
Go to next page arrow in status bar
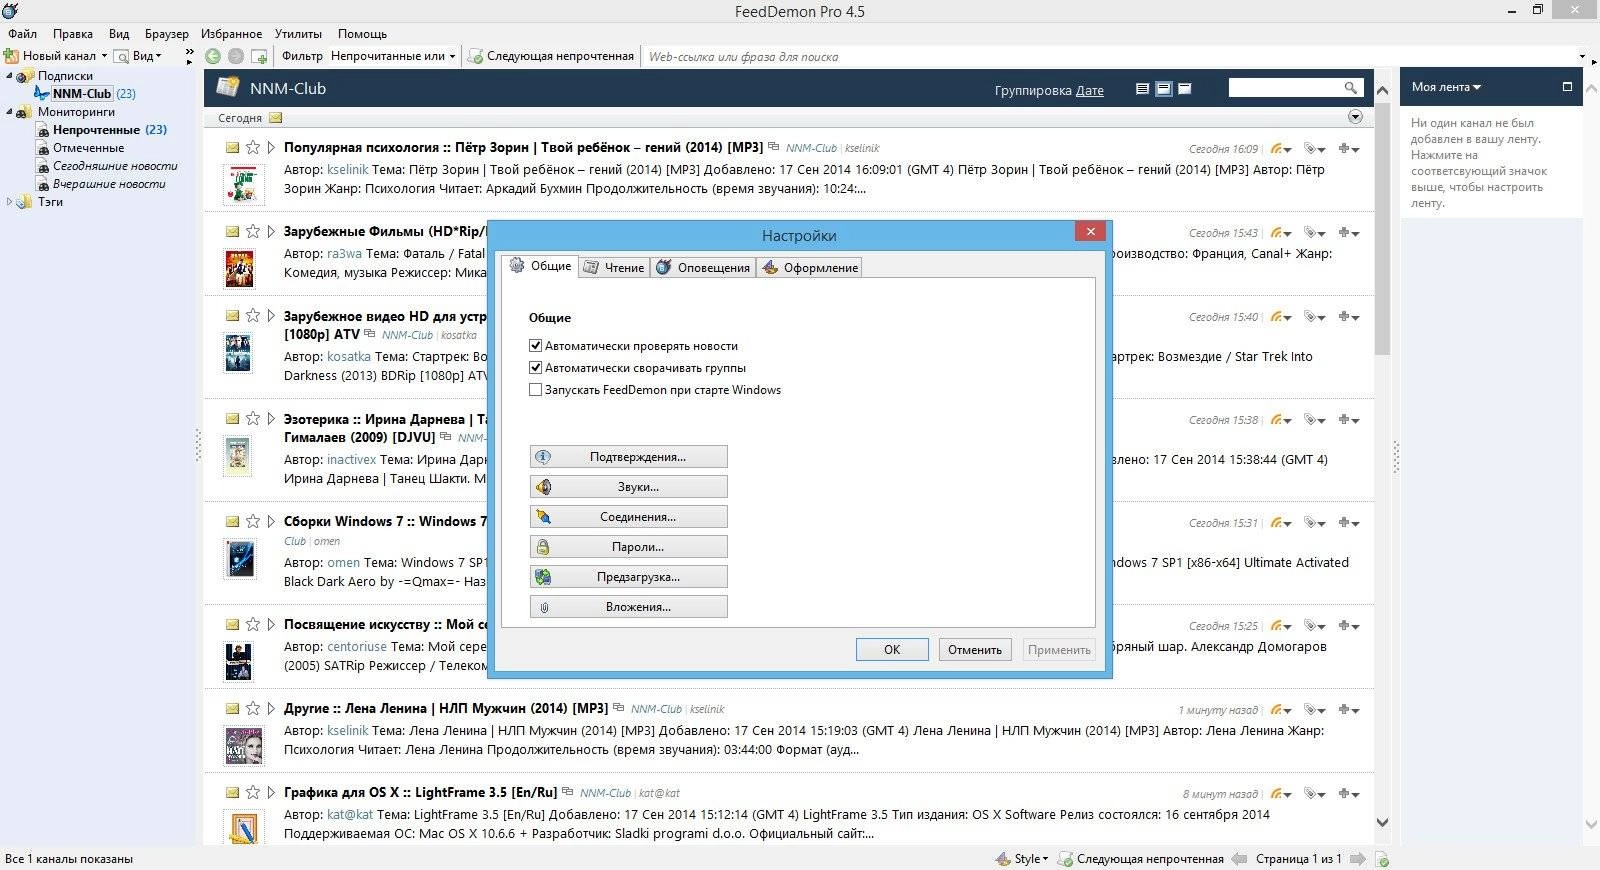1358,858
